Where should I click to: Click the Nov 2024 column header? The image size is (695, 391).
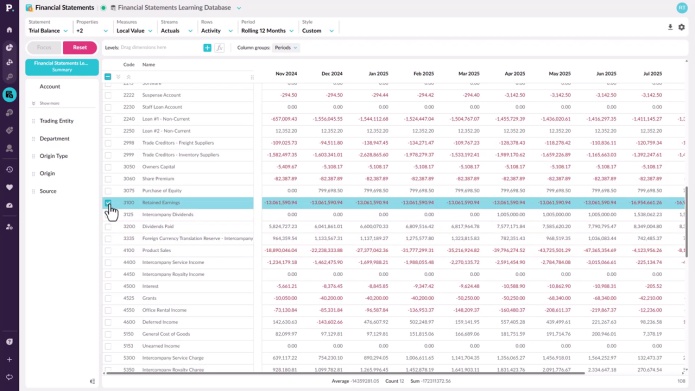(286, 74)
